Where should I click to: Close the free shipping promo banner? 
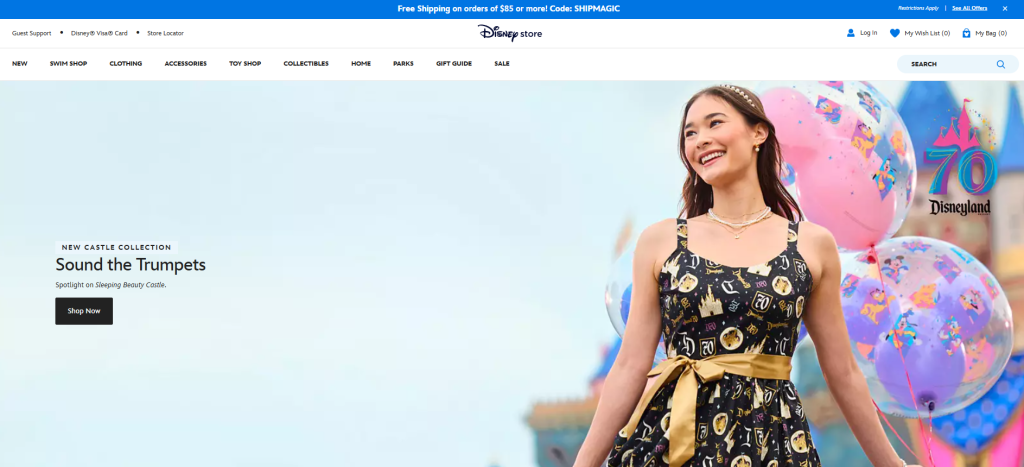click(x=1005, y=8)
